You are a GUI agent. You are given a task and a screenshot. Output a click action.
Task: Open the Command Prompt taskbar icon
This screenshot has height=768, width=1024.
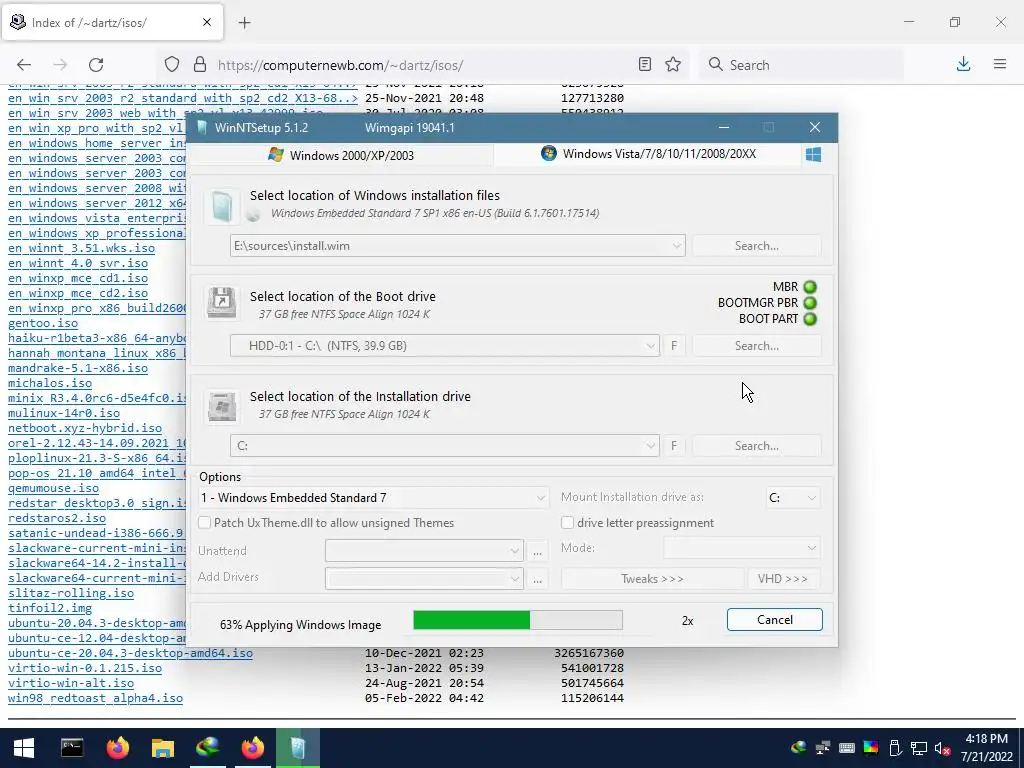click(x=72, y=748)
